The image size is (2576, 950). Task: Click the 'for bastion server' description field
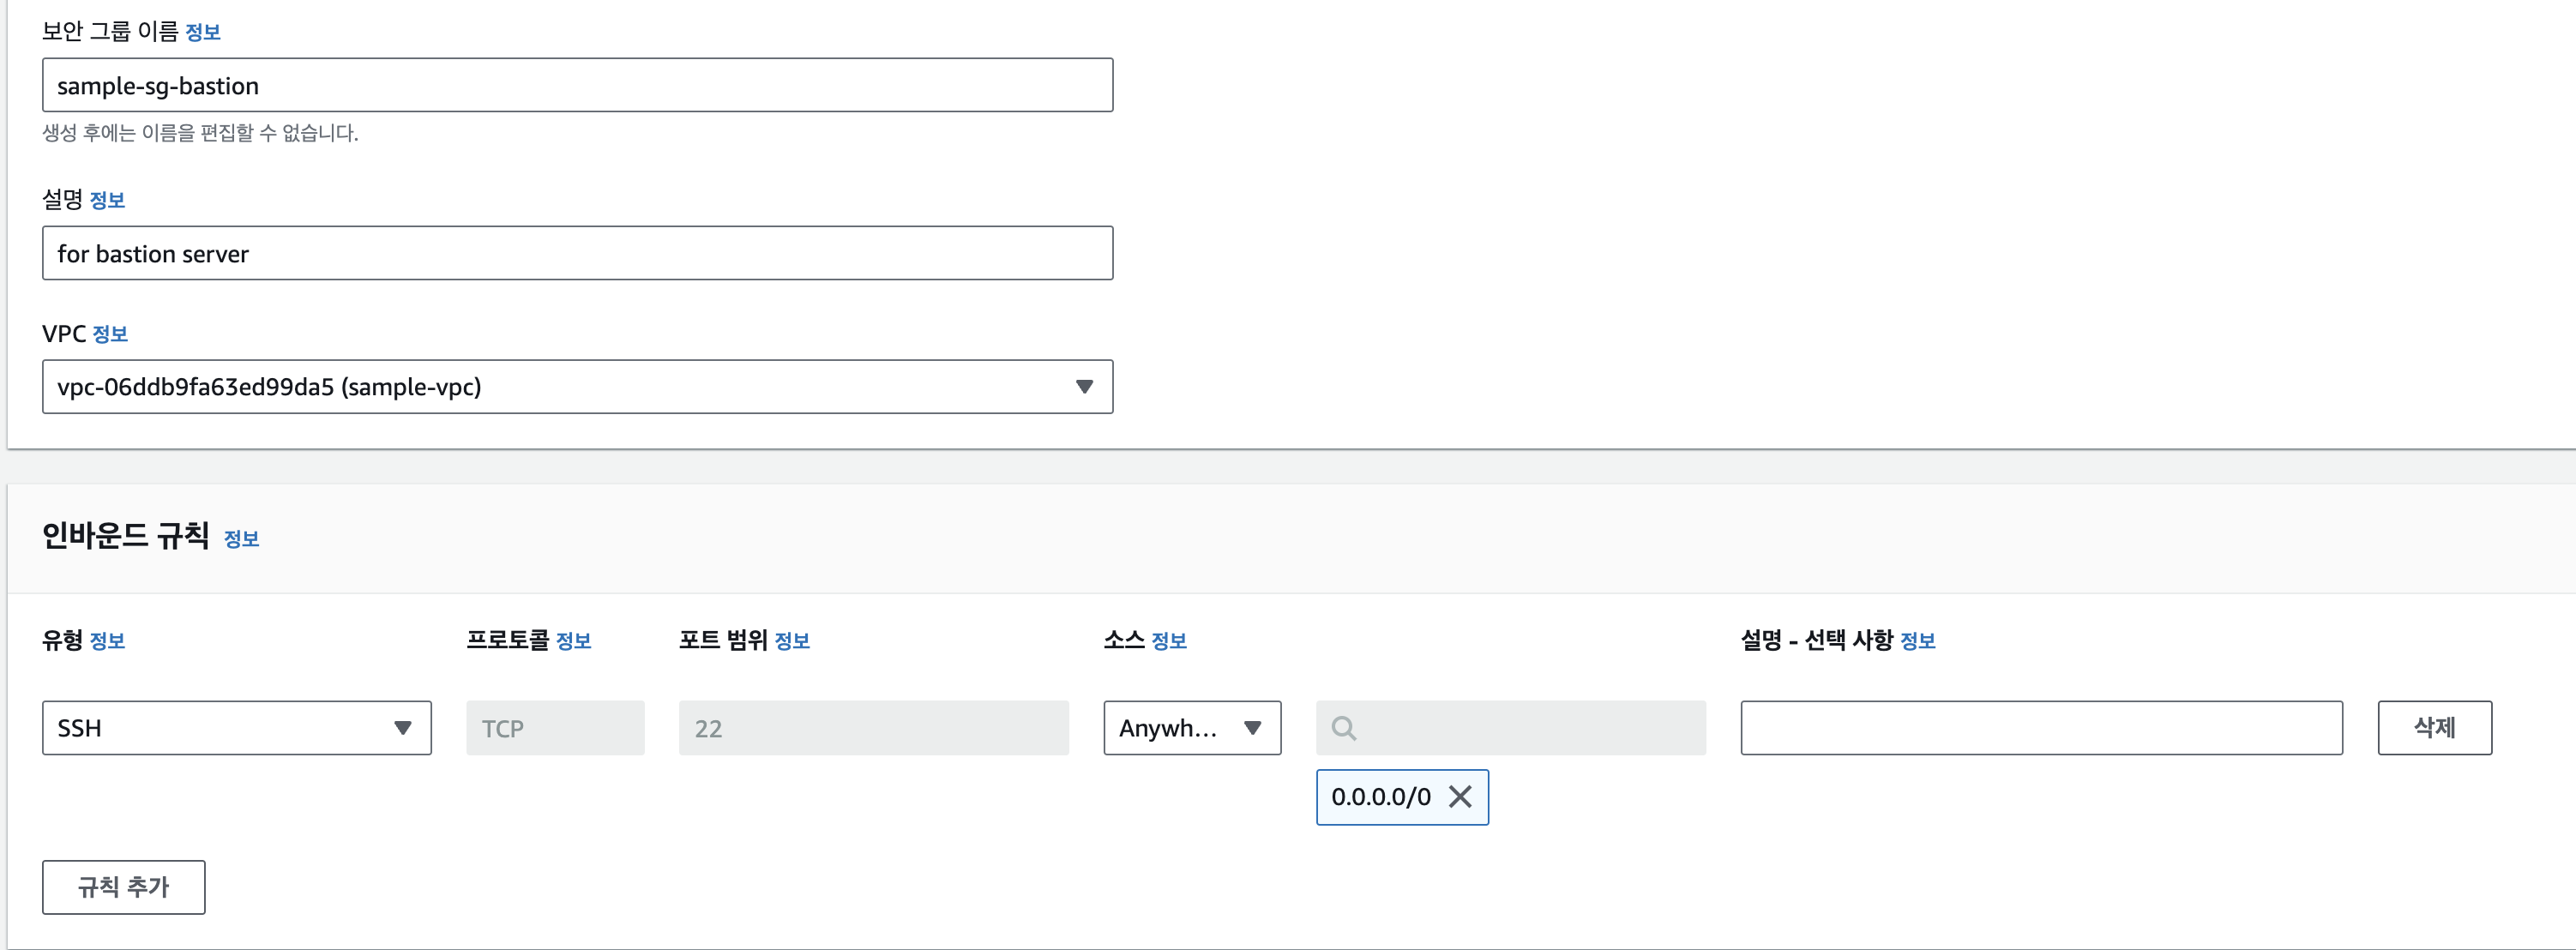pyautogui.click(x=577, y=253)
